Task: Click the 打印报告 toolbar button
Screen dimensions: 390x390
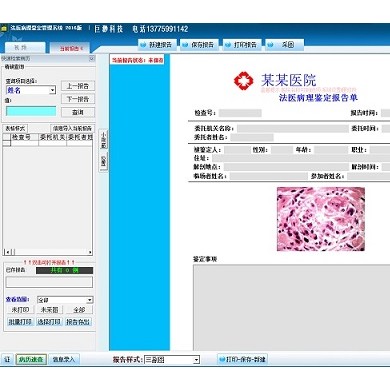Action: tap(241, 45)
